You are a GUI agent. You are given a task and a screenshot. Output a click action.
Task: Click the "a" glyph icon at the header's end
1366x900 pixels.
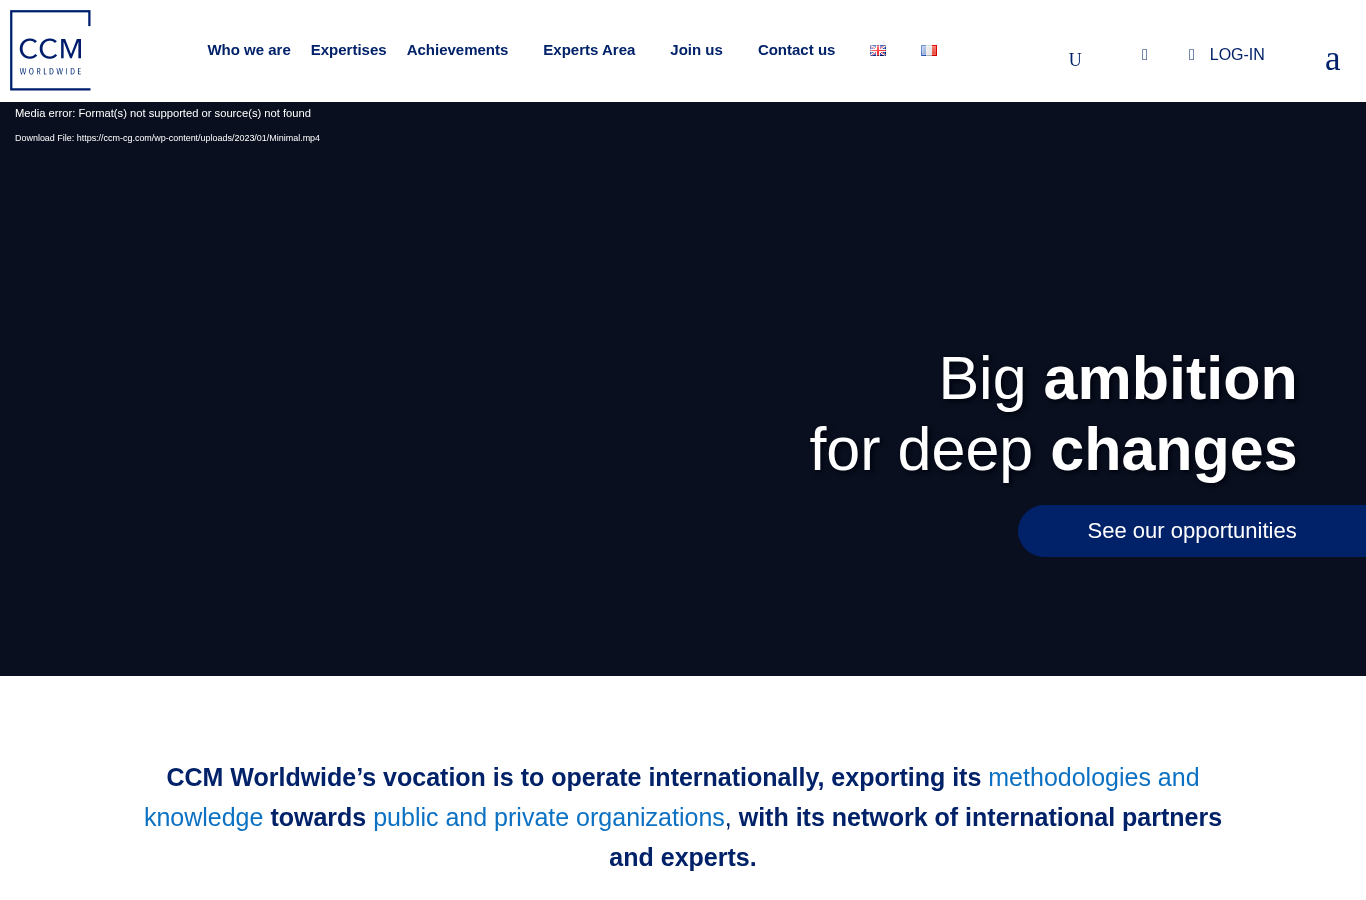[x=1332, y=59]
